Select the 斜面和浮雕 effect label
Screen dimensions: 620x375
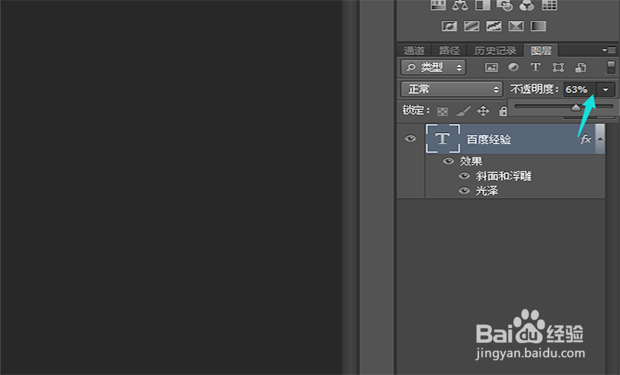[x=503, y=176]
